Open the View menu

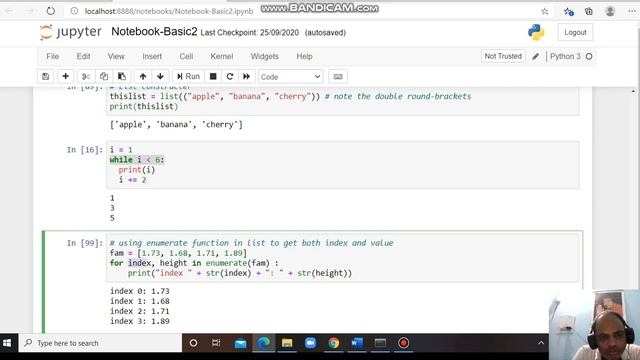coord(116,56)
